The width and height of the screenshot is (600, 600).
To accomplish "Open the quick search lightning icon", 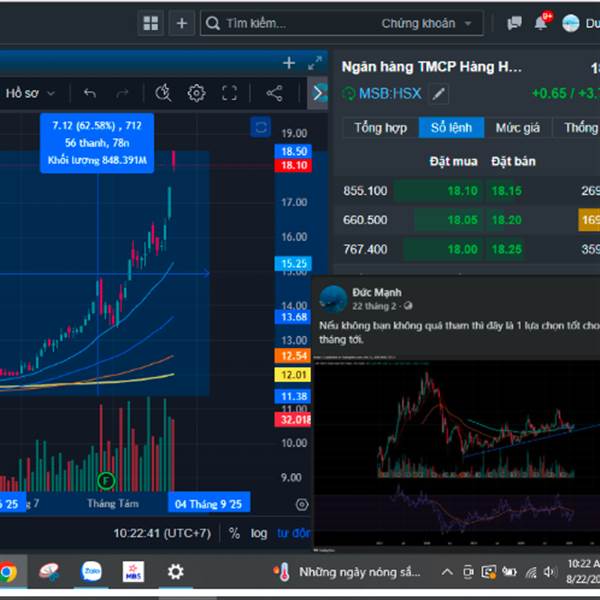I will tap(163, 93).
